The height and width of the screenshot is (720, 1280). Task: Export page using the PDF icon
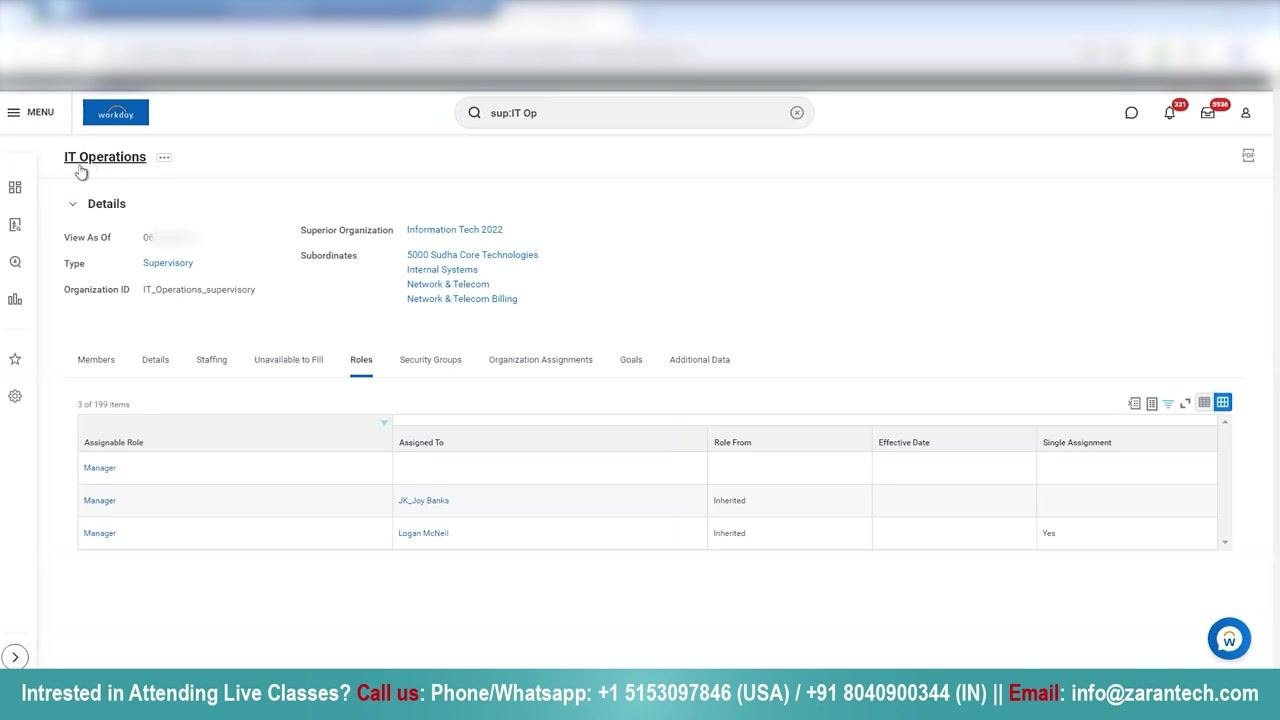click(1248, 155)
